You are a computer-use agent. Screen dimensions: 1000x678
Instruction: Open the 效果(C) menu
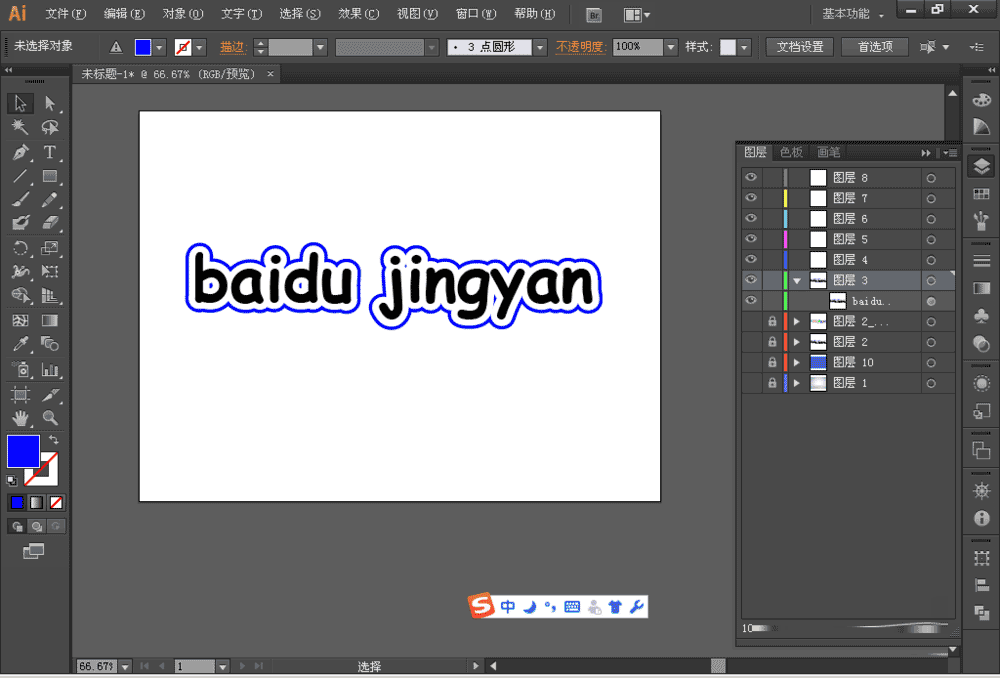click(358, 14)
